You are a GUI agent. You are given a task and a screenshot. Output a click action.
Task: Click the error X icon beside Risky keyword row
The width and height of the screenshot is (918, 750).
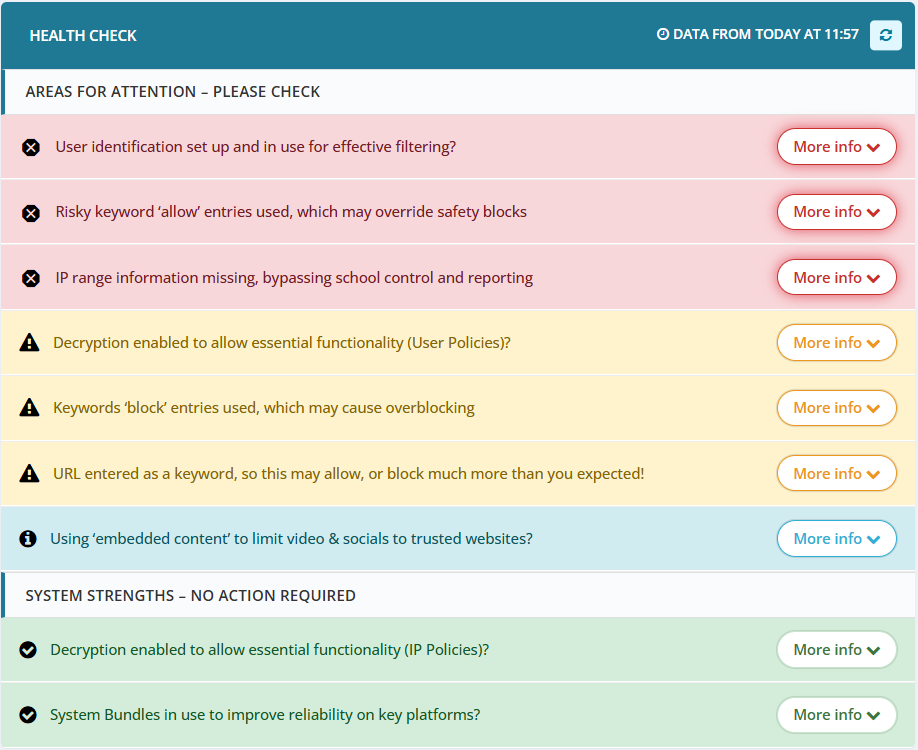31,213
